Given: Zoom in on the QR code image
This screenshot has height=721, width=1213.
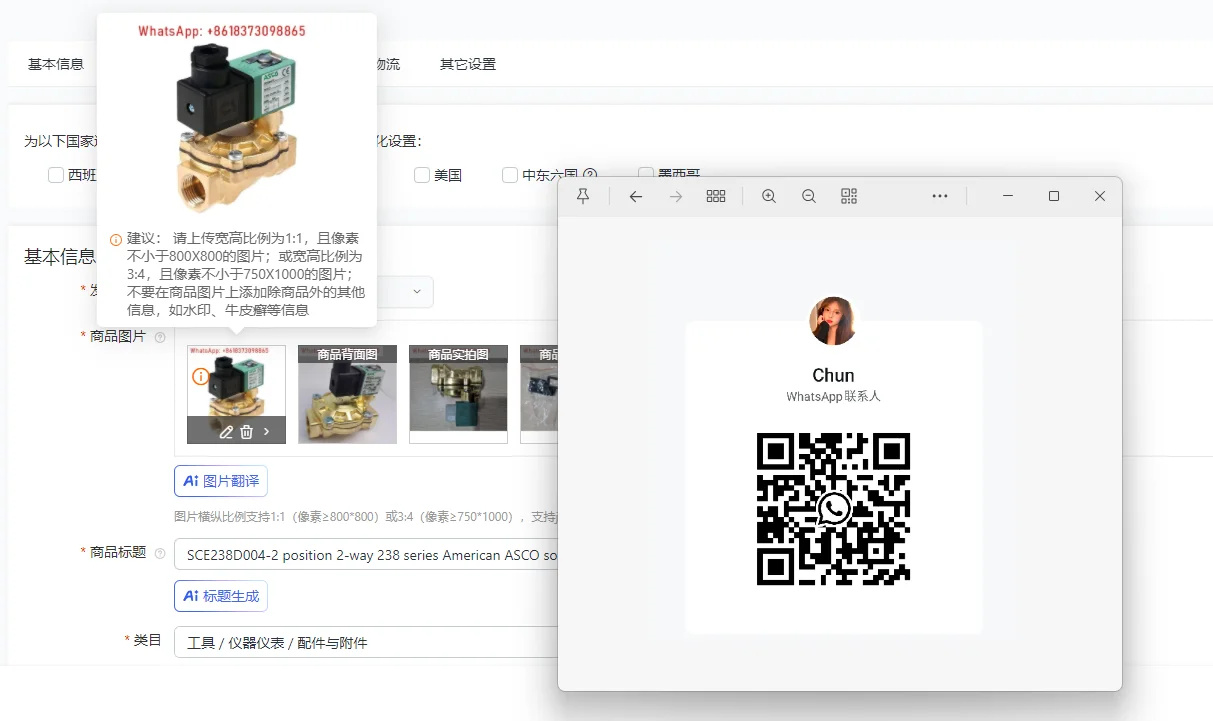Looking at the screenshot, I should coord(769,197).
